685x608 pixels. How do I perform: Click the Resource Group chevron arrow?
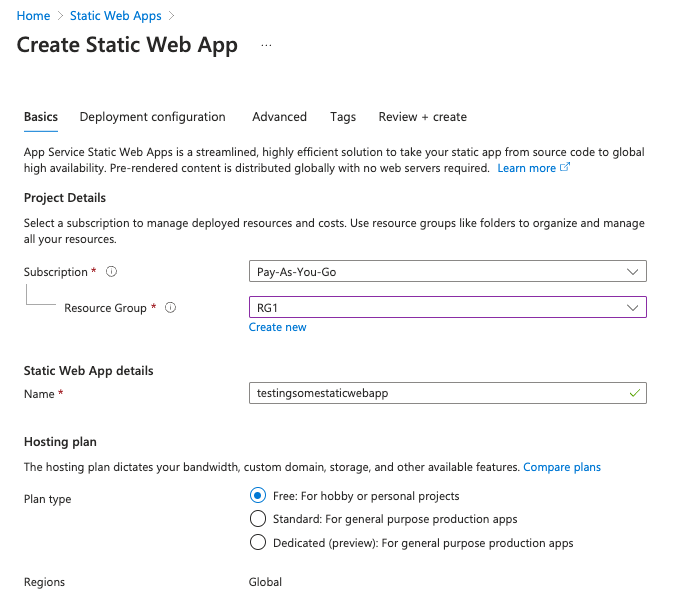(x=632, y=308)
